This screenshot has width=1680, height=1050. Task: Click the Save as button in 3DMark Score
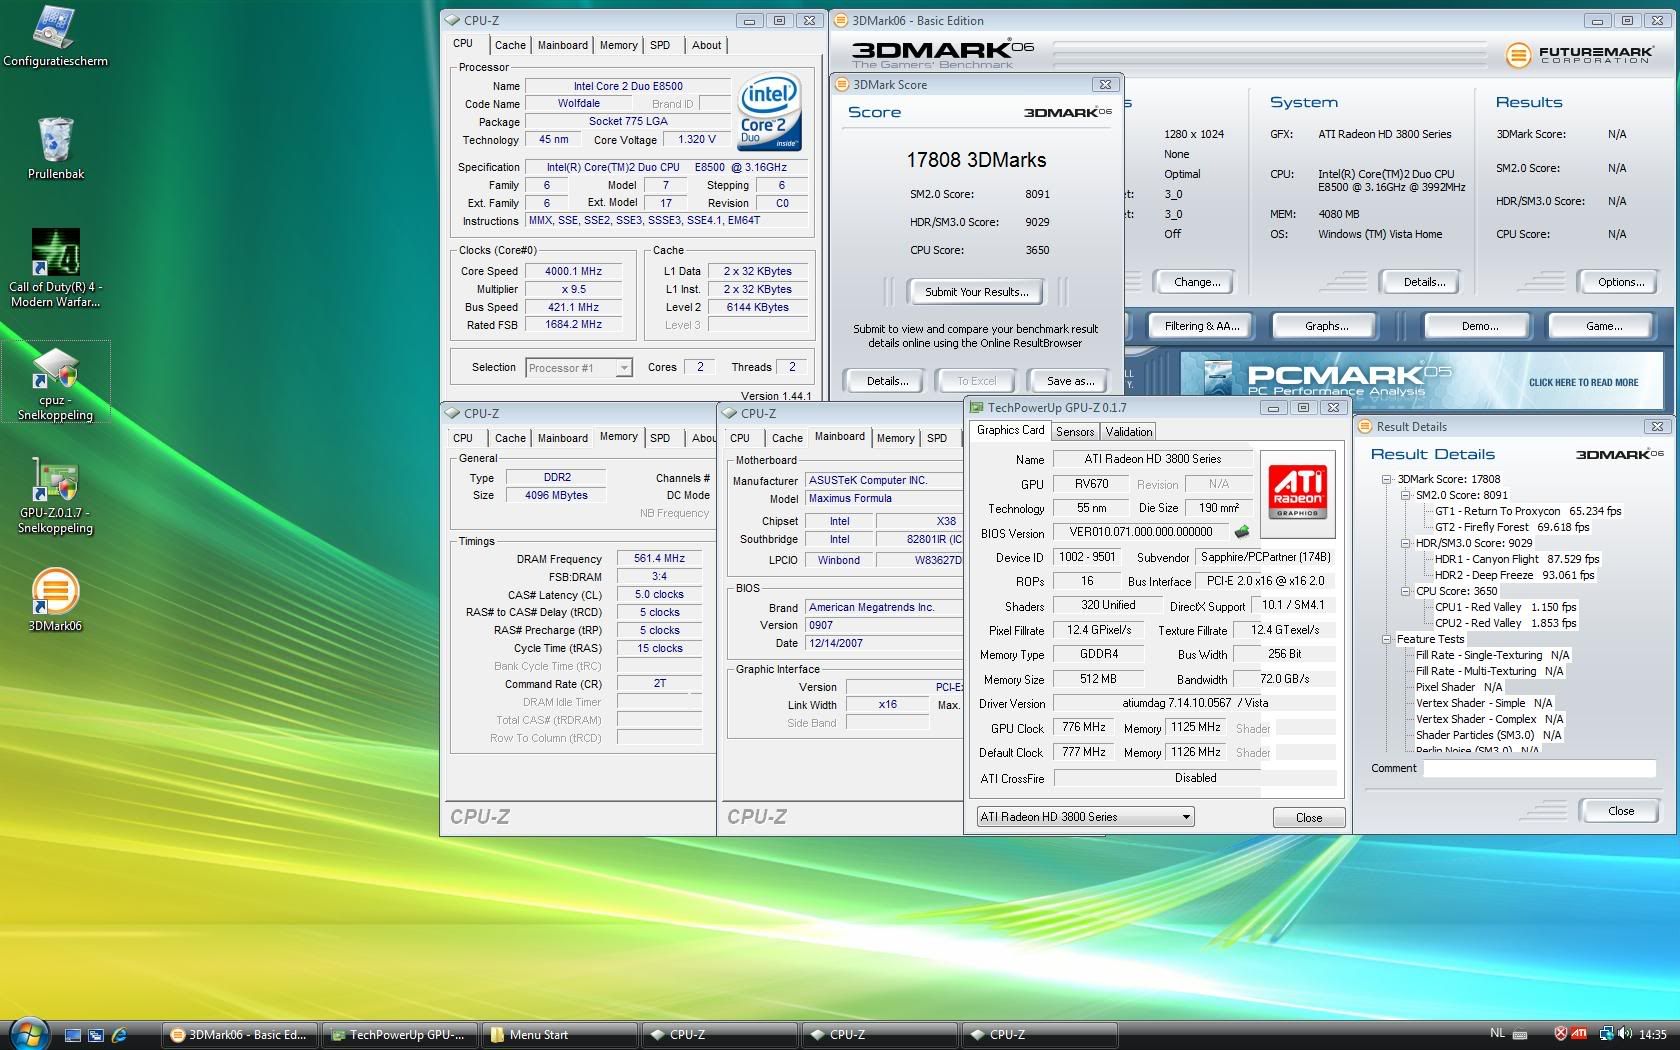[x=1070, y=381]
